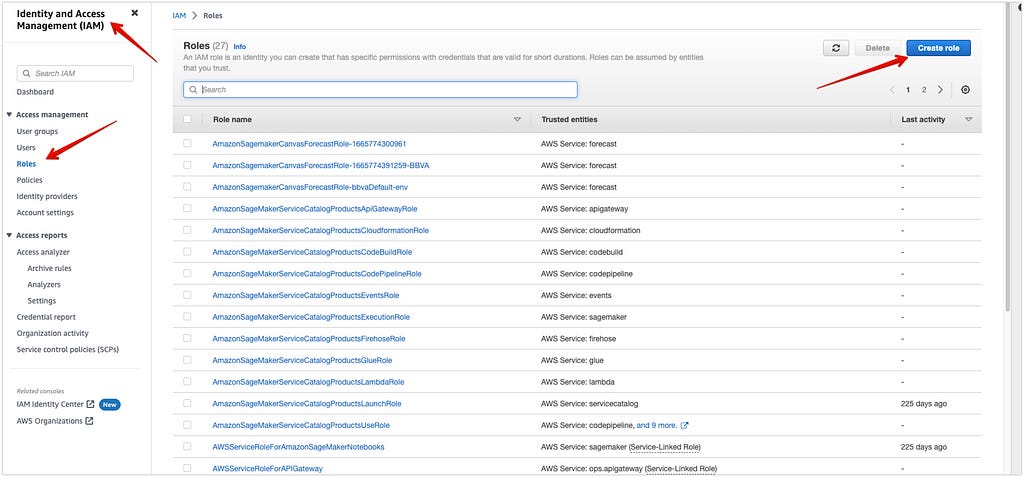This screenshot has width=1024, height=477.
Task: Click the IAM Identity Center link
Action: click(50, 404)
